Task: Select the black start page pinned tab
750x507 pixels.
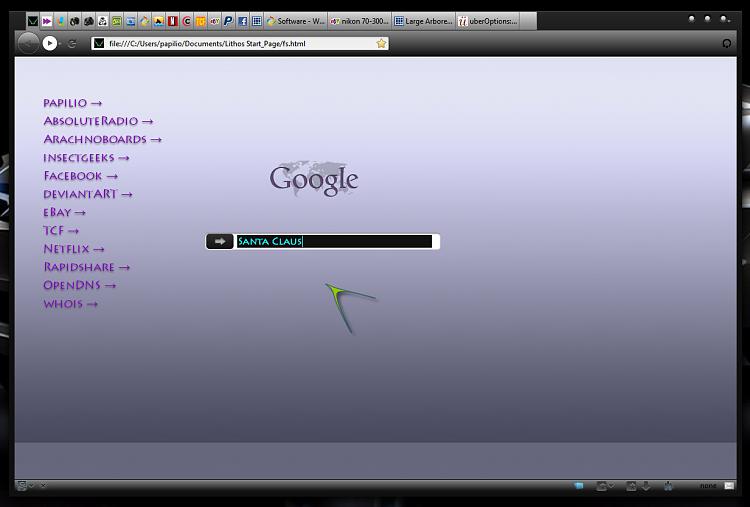Action: [x=33, y=21]
